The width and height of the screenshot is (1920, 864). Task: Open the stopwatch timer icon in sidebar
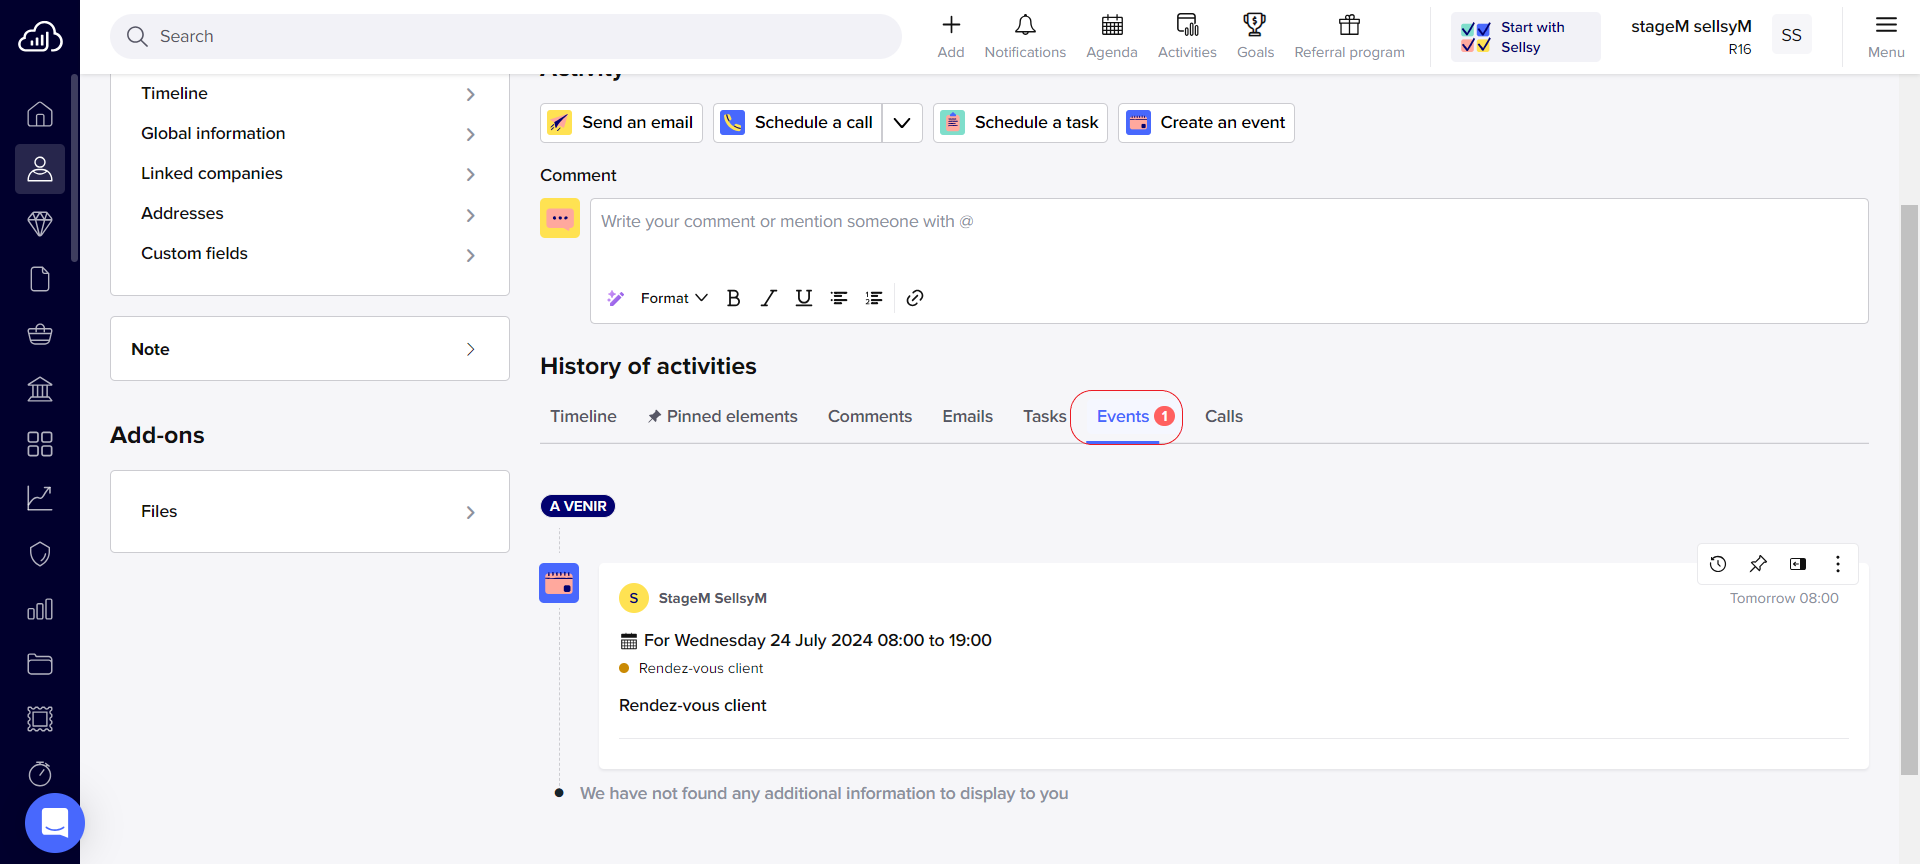click(40, 774)
